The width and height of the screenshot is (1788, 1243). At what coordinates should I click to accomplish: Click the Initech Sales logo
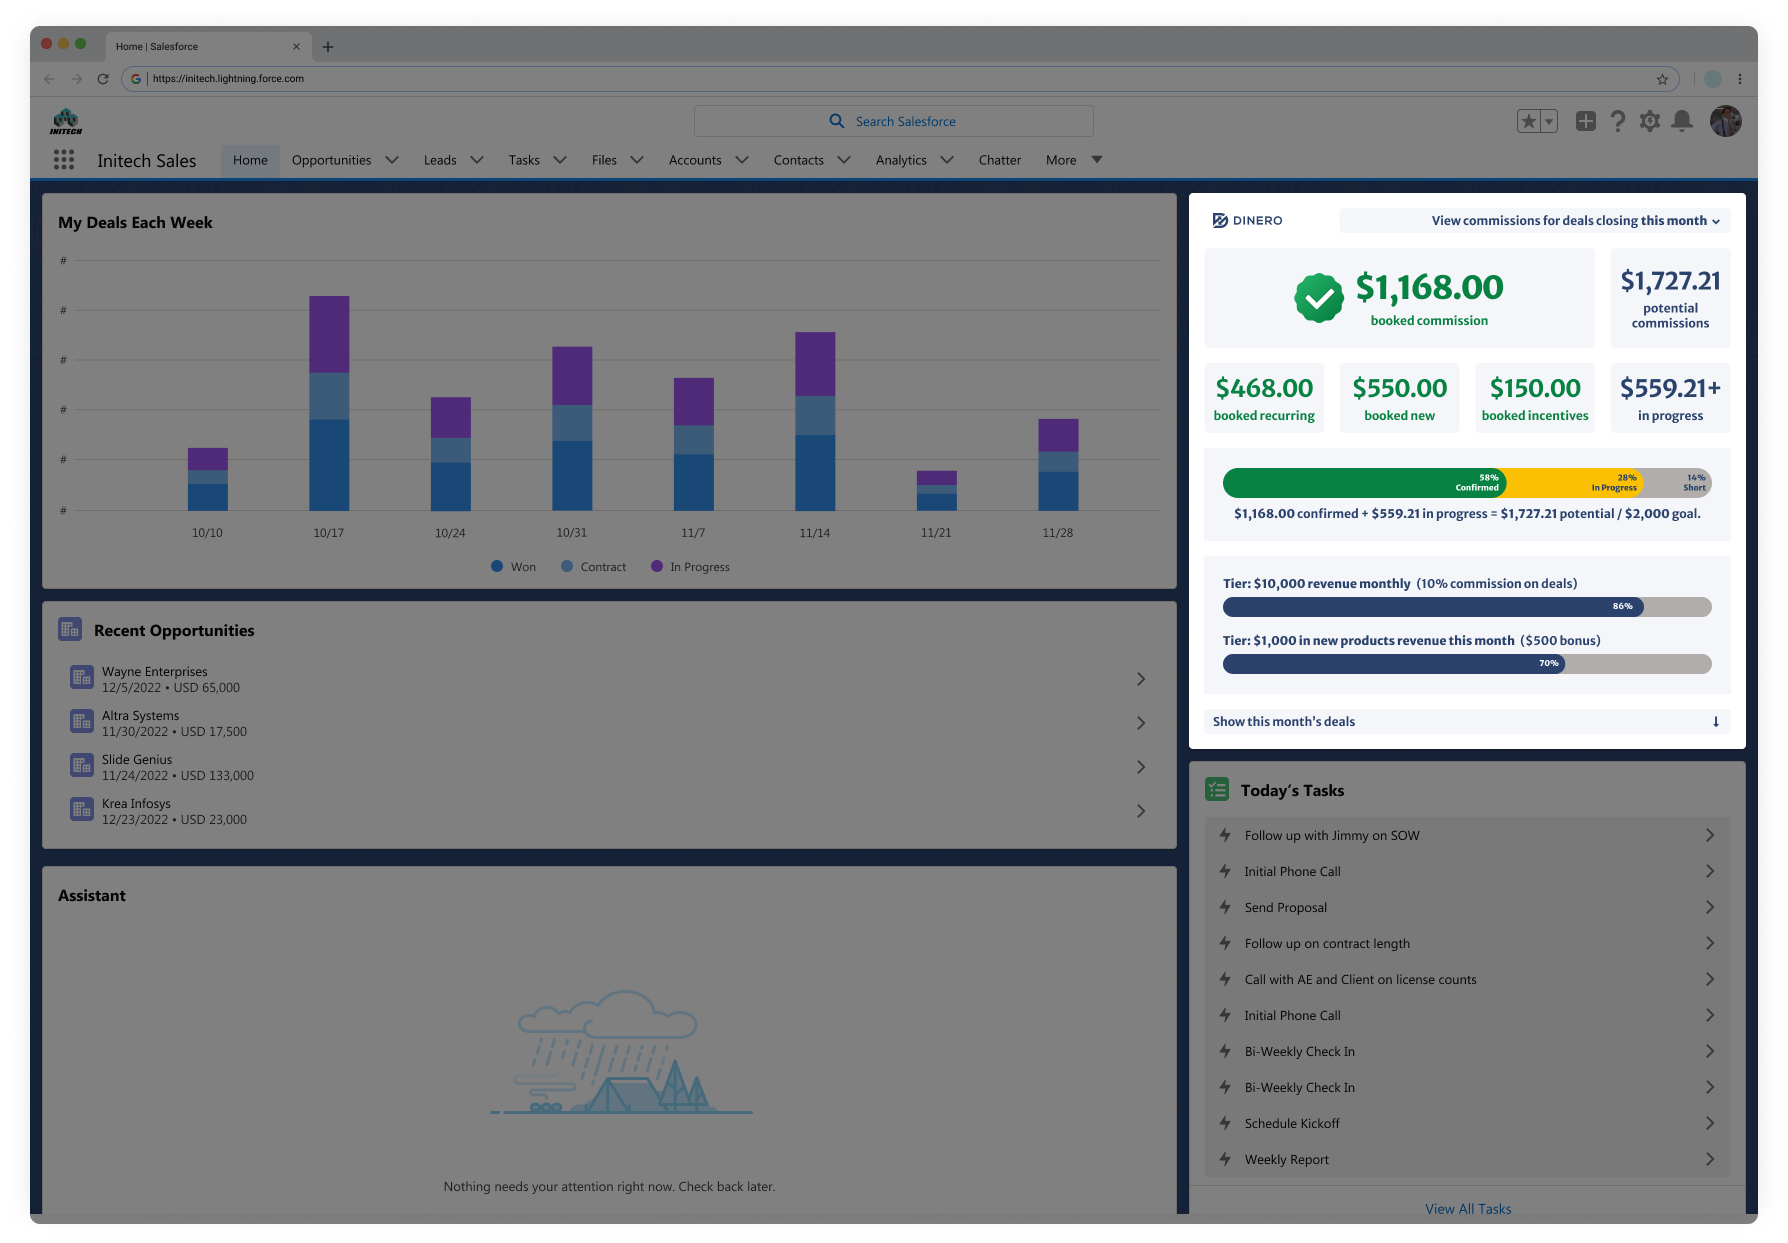pyautogui.click(x=66, y=122)
